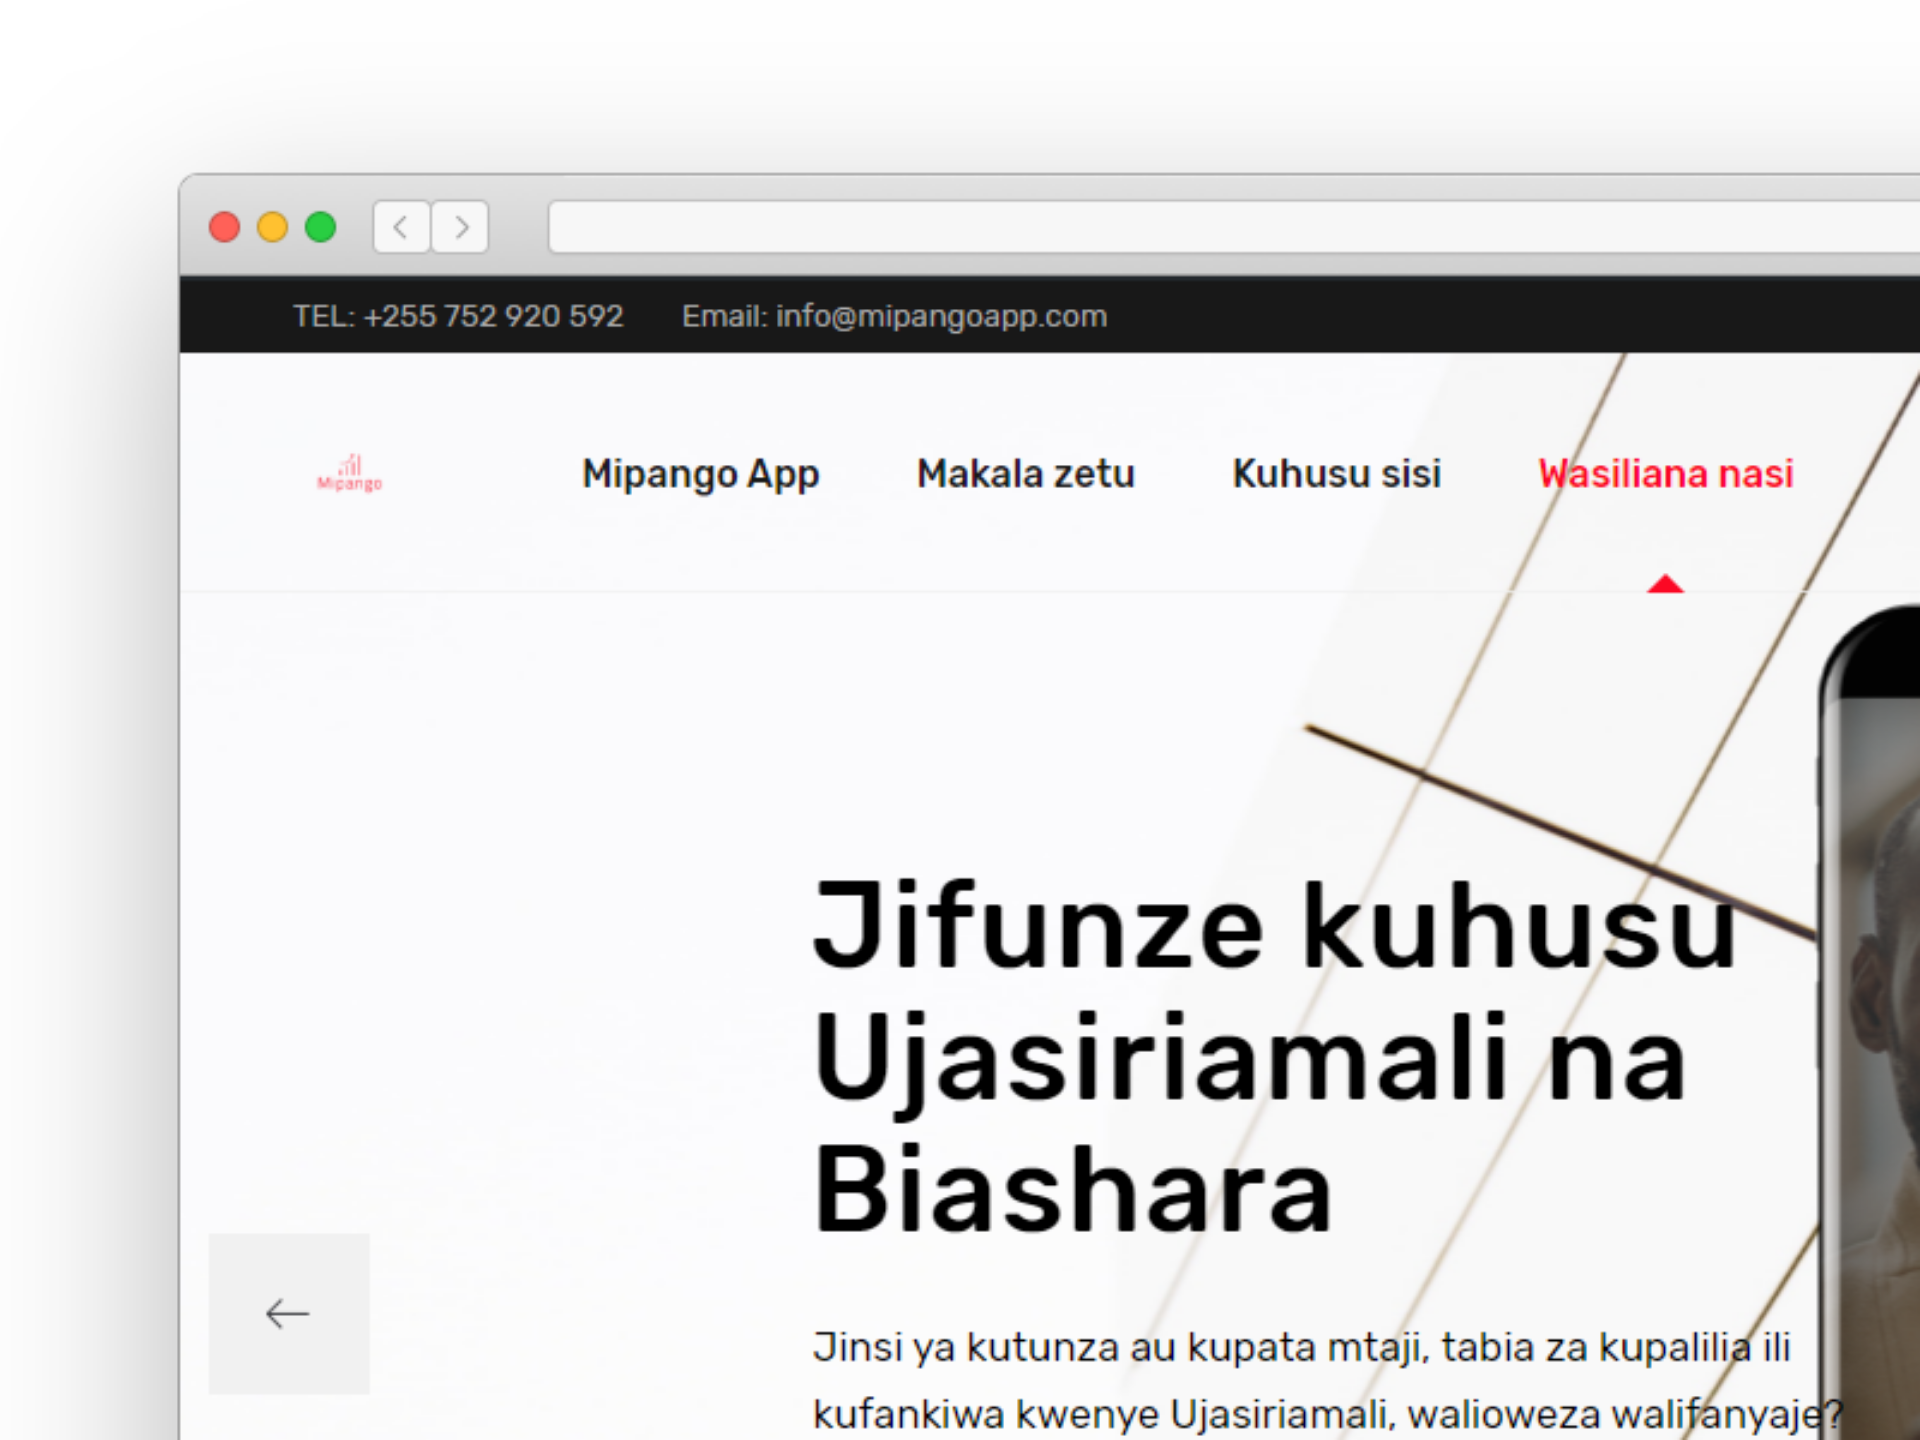Image resolution: width=1920 pixels, height=1440 pixels.
Task: Click the previous slide left arrow
Action: (288, 1313)
